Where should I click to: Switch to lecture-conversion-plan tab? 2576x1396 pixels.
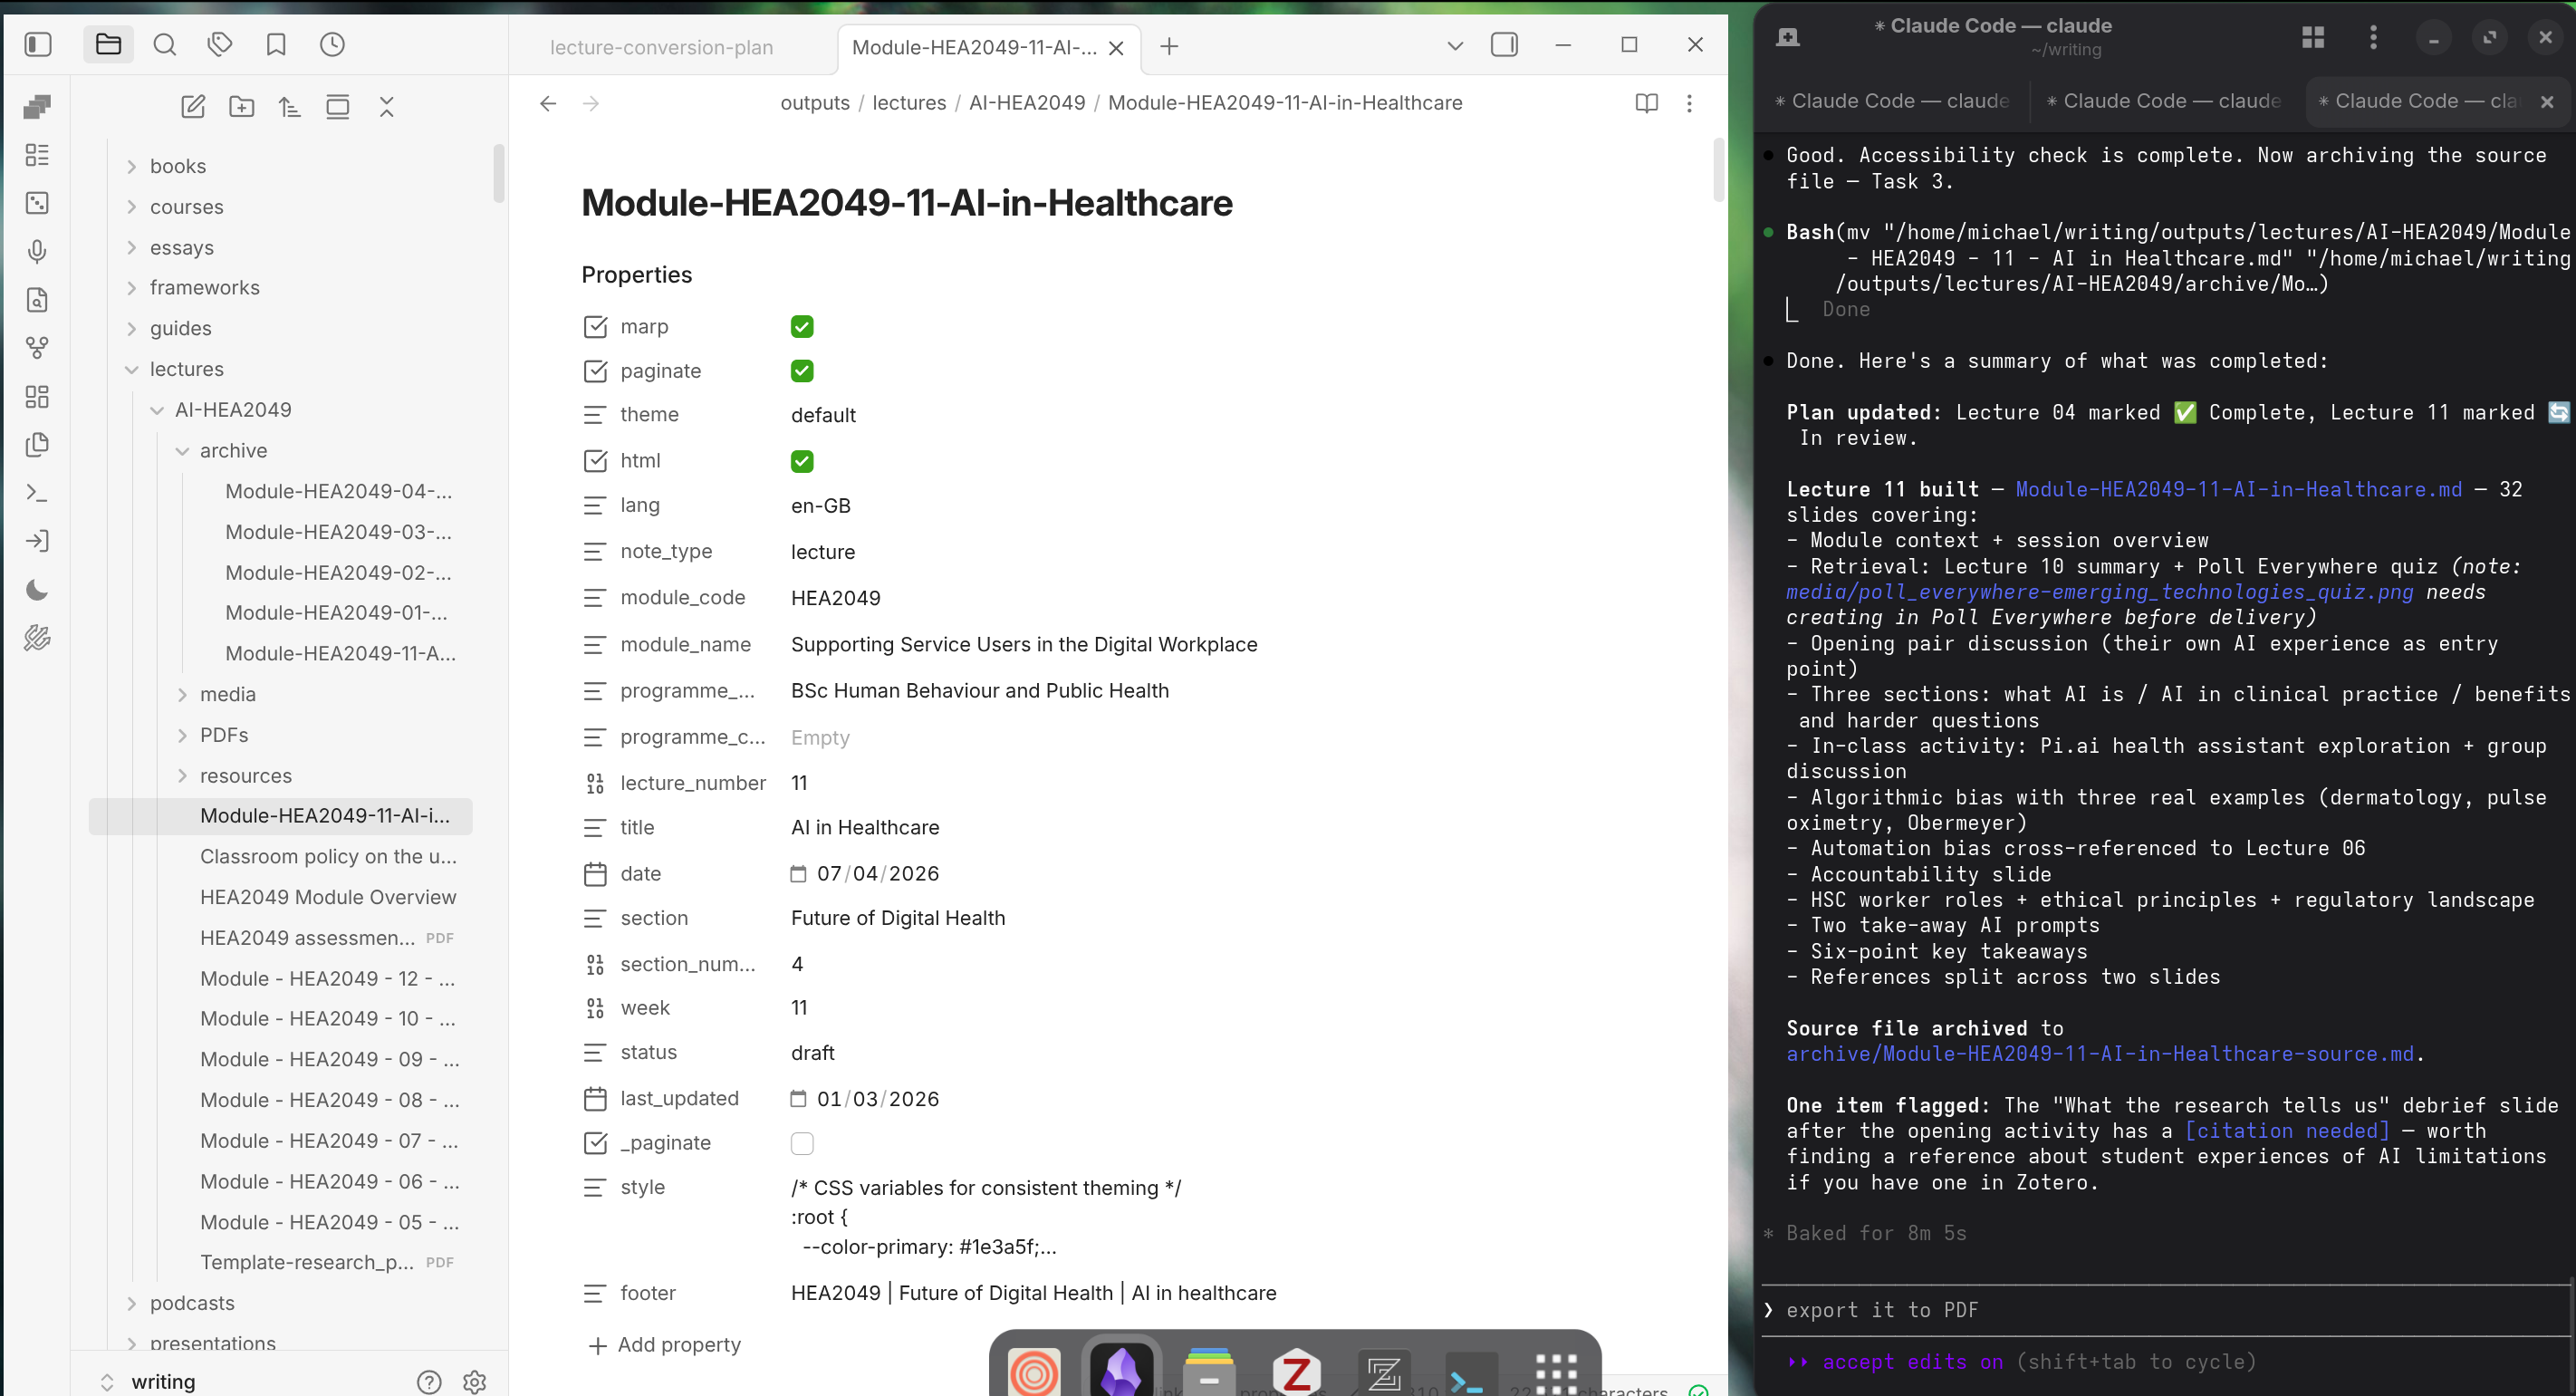[x=661, y=47]
